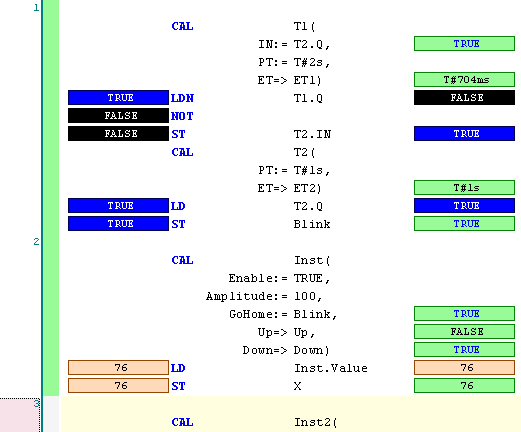
Task: Click the TRUE box left of ST Blink
Action: (118, 224)
